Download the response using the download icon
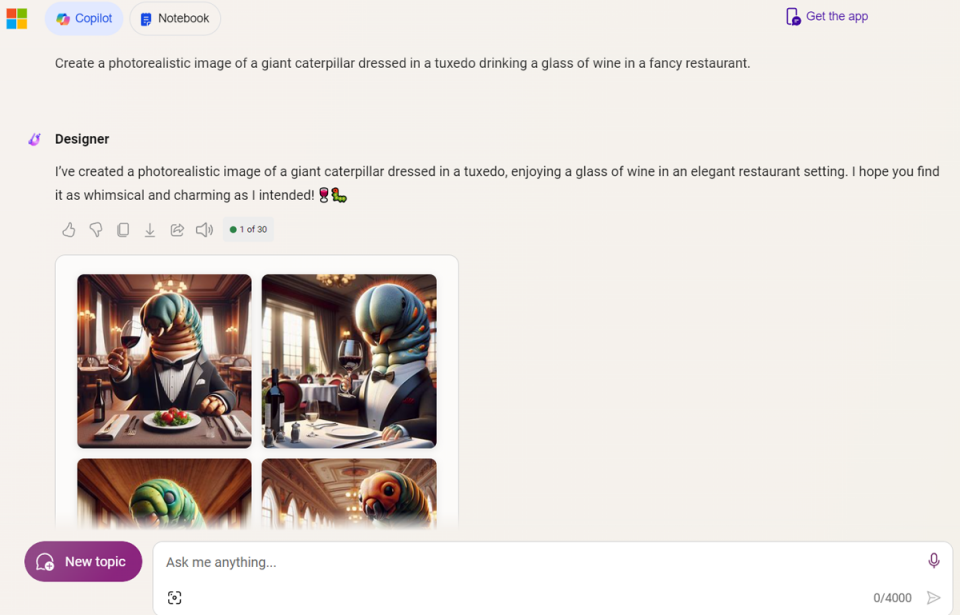The image size is (960, 615). (150, 230)
